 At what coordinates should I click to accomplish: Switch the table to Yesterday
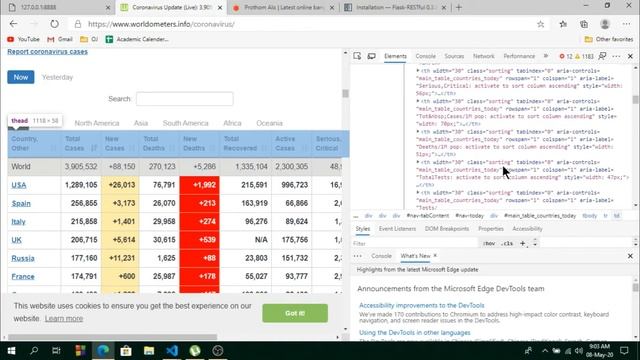(x=57, y=77)
